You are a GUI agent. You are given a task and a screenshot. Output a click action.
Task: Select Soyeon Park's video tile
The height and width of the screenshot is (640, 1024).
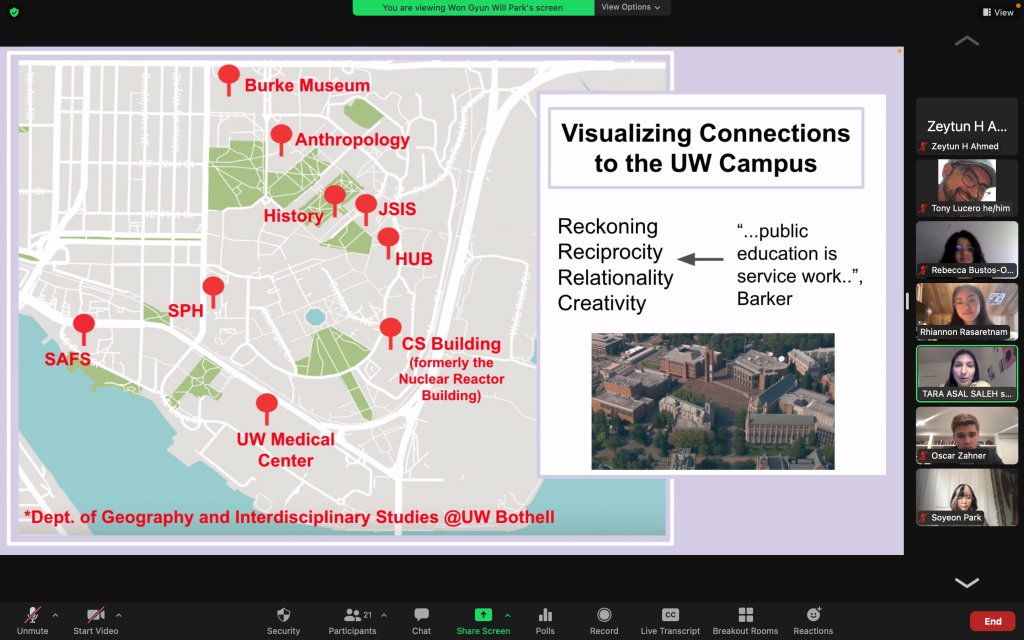967,496
